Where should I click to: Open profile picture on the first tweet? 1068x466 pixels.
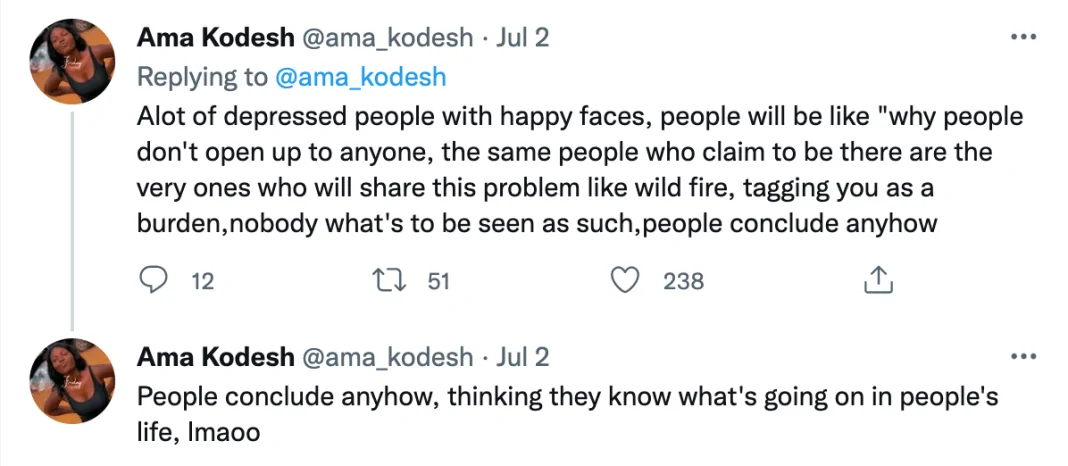click(x=72, y=62)
